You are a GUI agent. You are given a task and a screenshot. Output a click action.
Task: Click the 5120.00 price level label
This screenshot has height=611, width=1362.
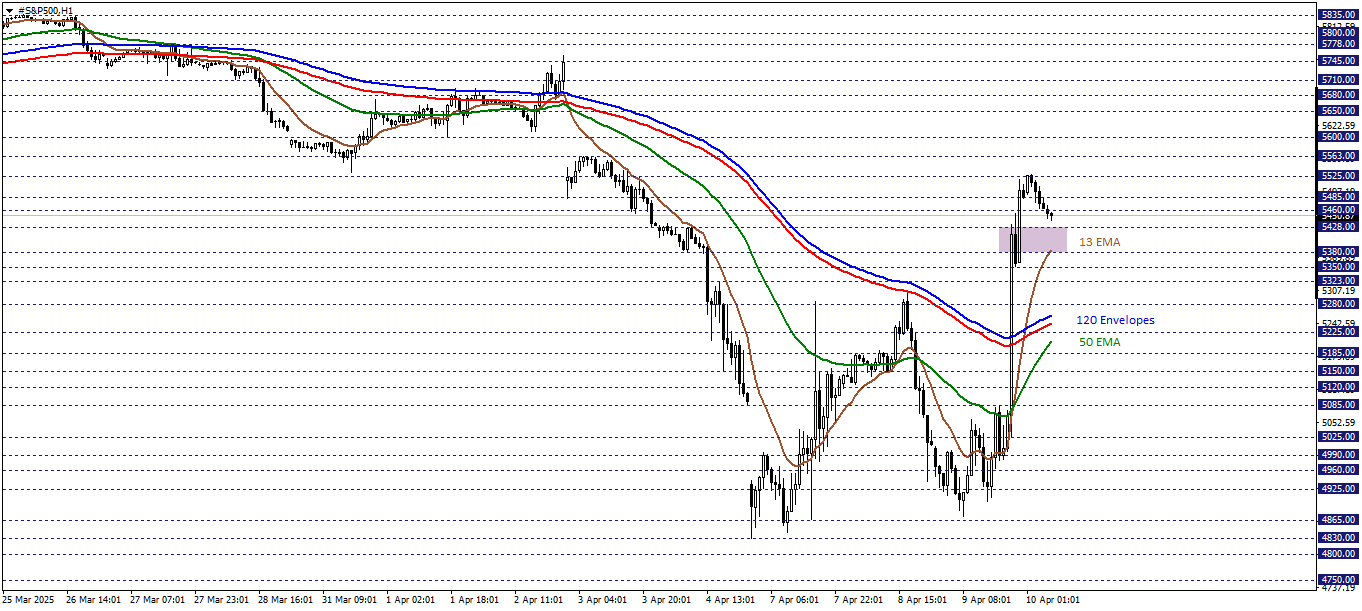(1338, 387)
